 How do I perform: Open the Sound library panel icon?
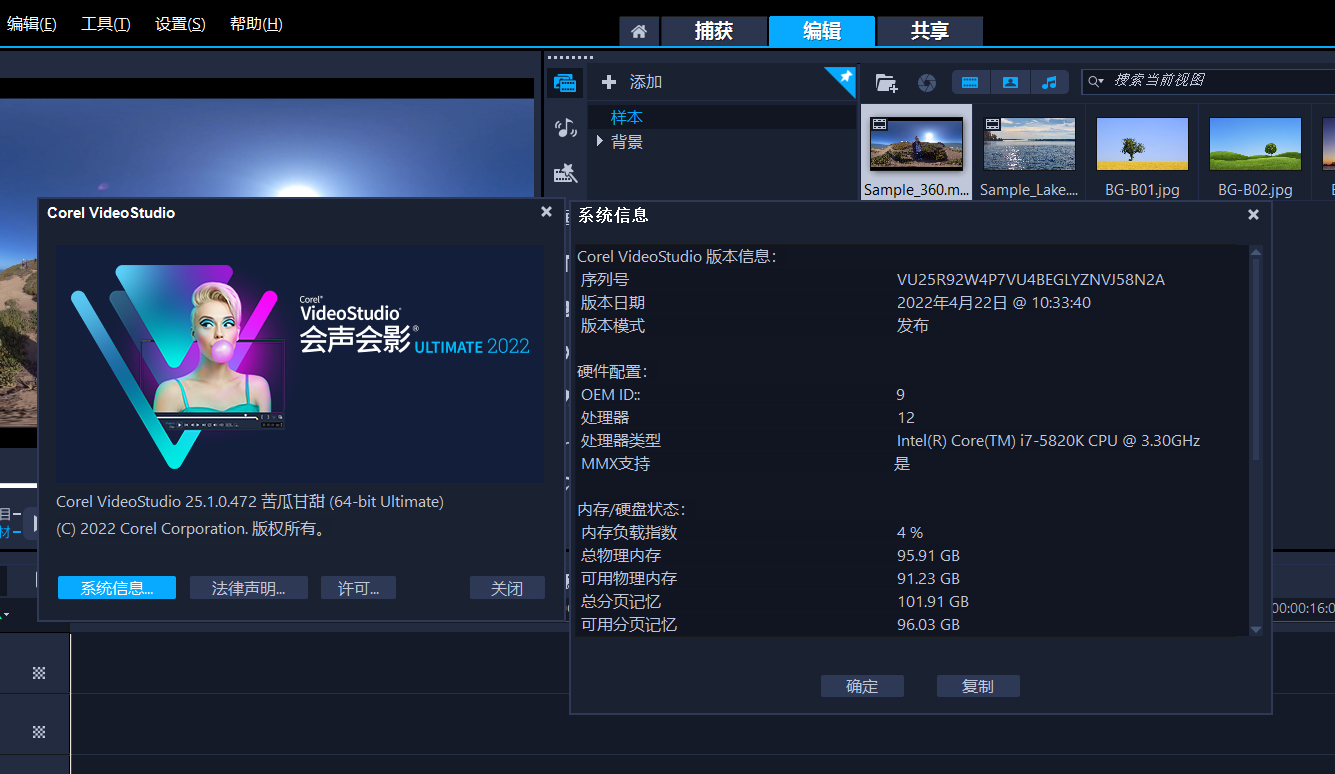(x=565, y=128)
